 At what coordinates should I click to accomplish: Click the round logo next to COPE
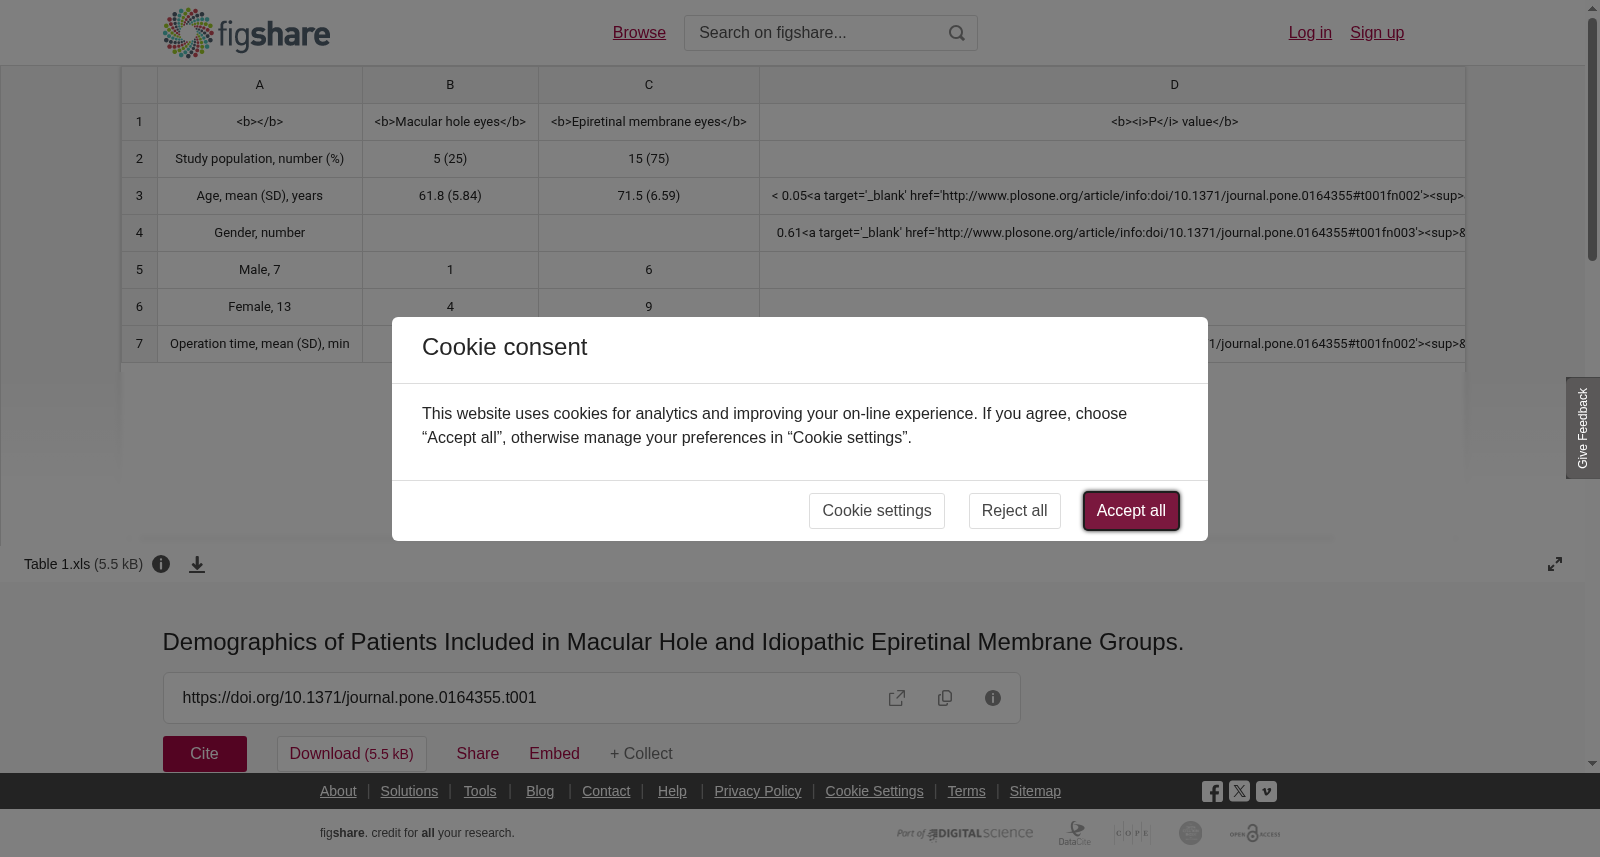(1190, 833)
